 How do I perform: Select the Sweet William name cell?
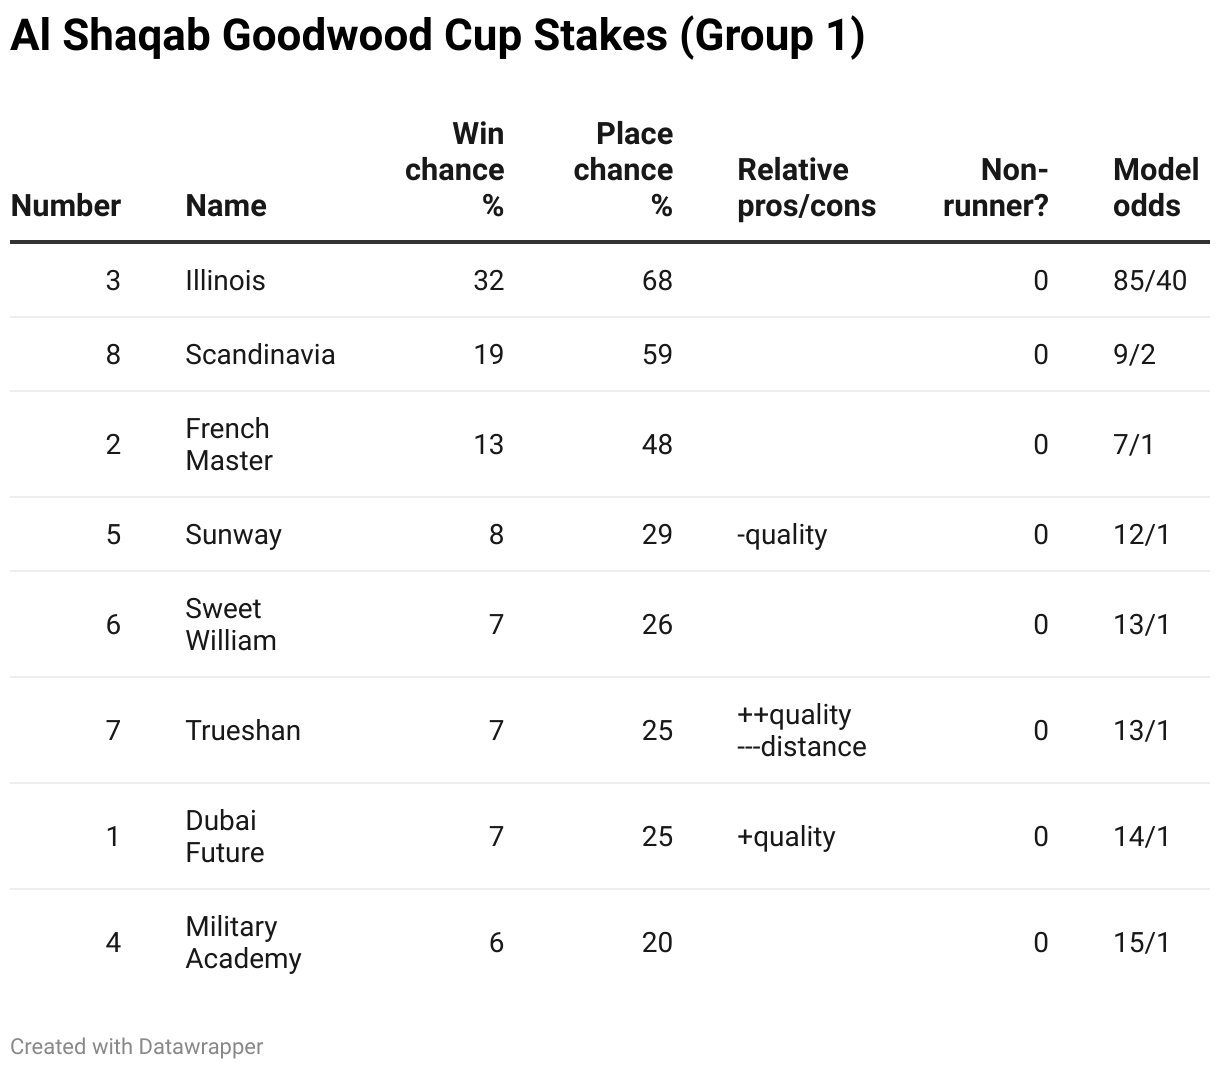click(x=231, y=624)
